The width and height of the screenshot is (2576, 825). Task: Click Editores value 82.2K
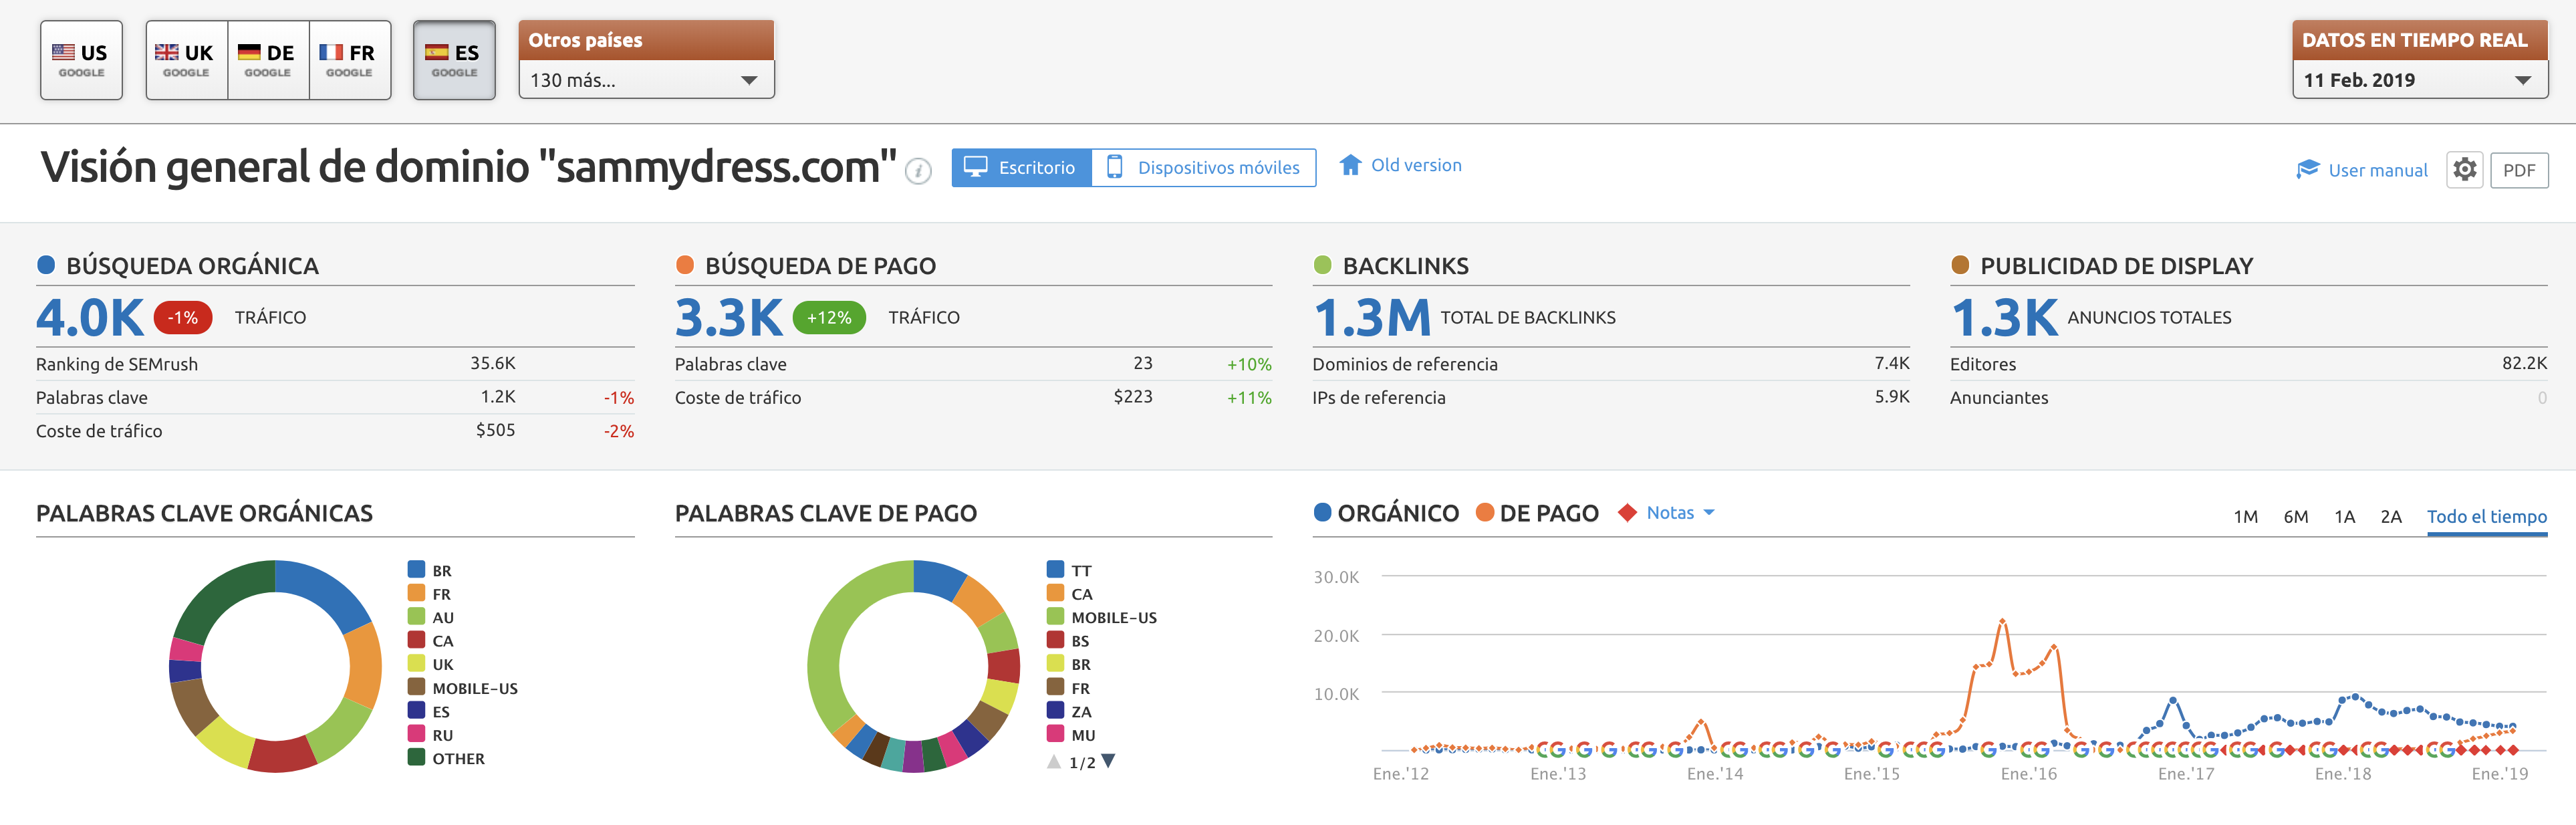click(x=2524, y=363)
